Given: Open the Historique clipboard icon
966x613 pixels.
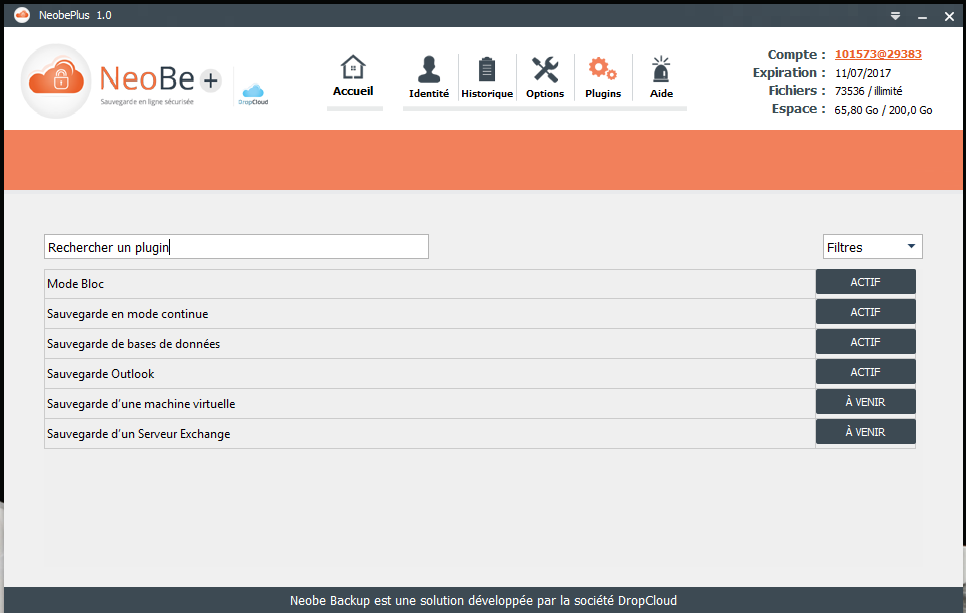Looking at the screenshot, I should (487, 69).
